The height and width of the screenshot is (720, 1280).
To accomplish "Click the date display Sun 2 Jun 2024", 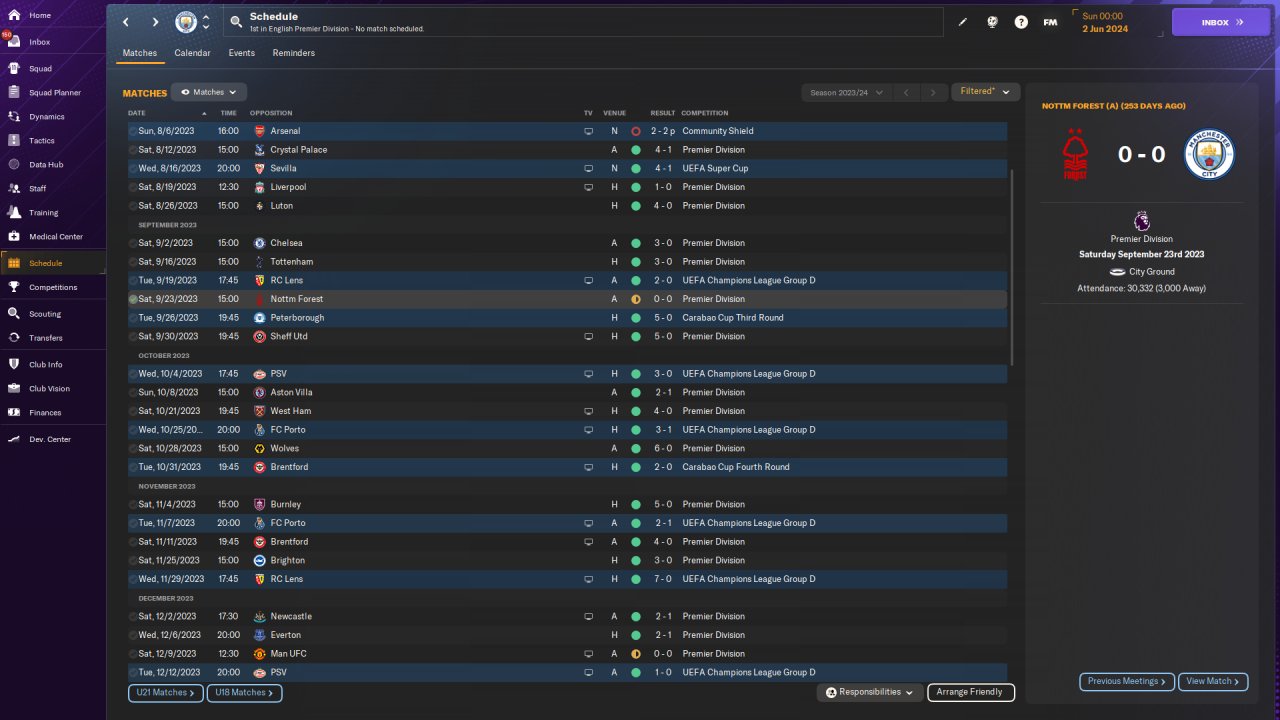I will pos(1105,22).
